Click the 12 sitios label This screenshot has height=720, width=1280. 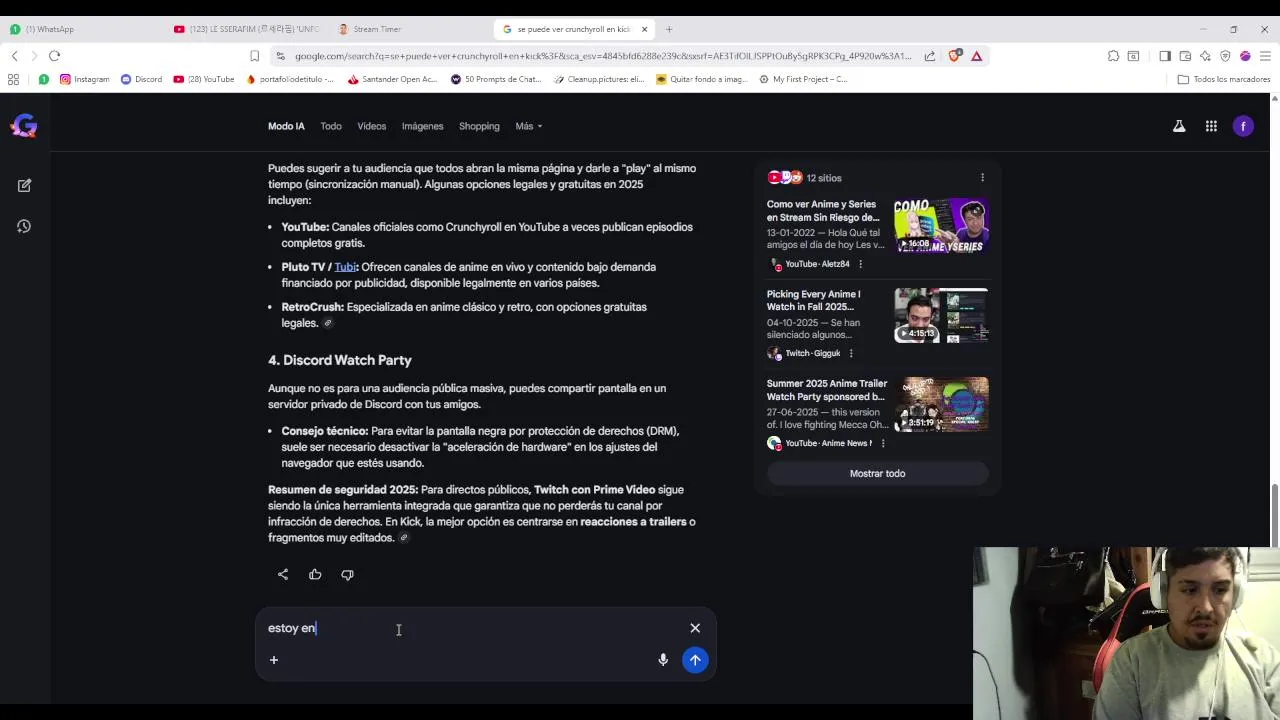(824, 178)
